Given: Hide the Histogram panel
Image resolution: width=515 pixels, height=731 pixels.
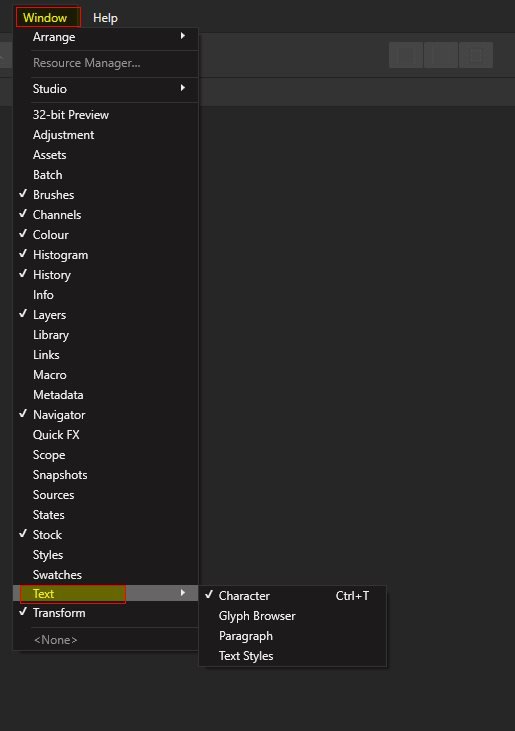Looking at the screenshot, I should coord(105,255).
